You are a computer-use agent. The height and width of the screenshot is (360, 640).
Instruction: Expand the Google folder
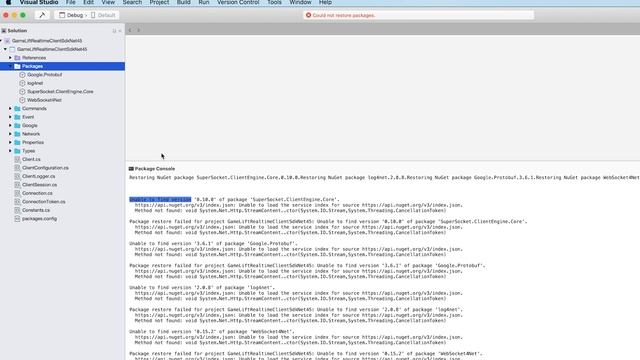coord(10,125)
